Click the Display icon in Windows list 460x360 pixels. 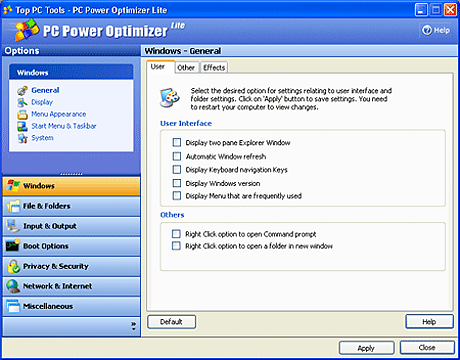click(x=22, y=102)
